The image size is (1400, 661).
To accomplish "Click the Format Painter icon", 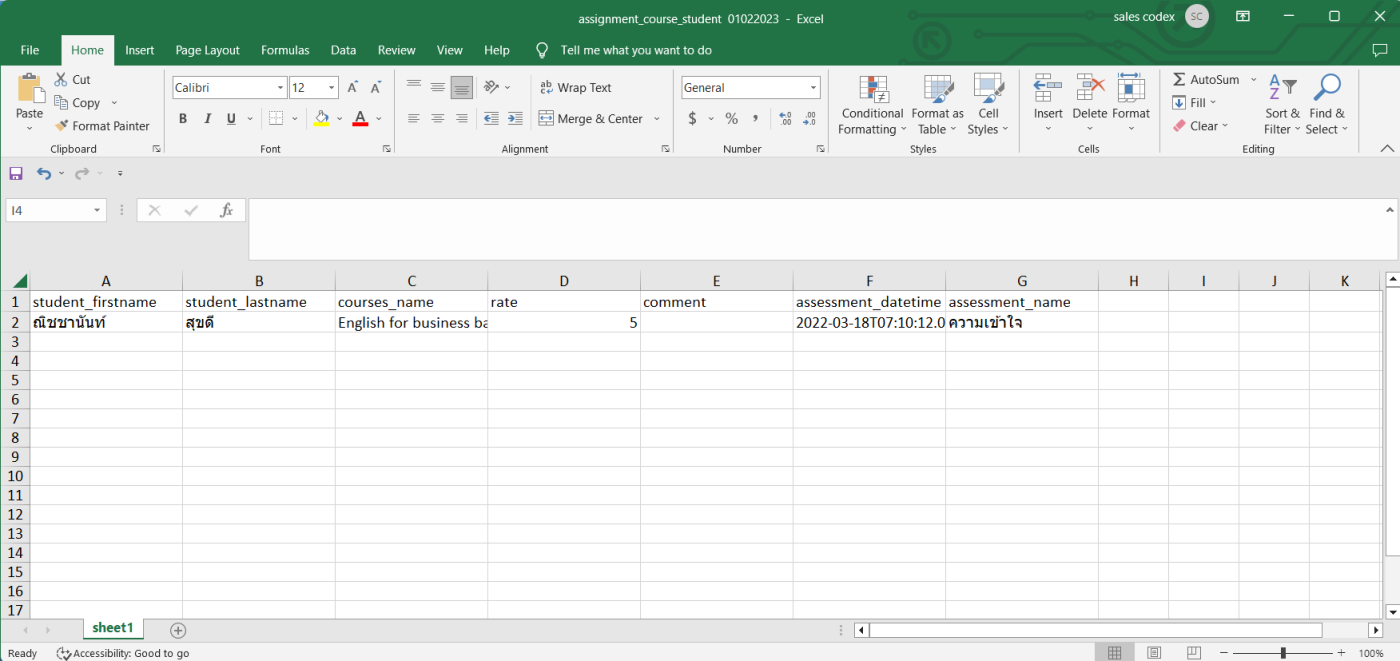I will coord(62,126).
